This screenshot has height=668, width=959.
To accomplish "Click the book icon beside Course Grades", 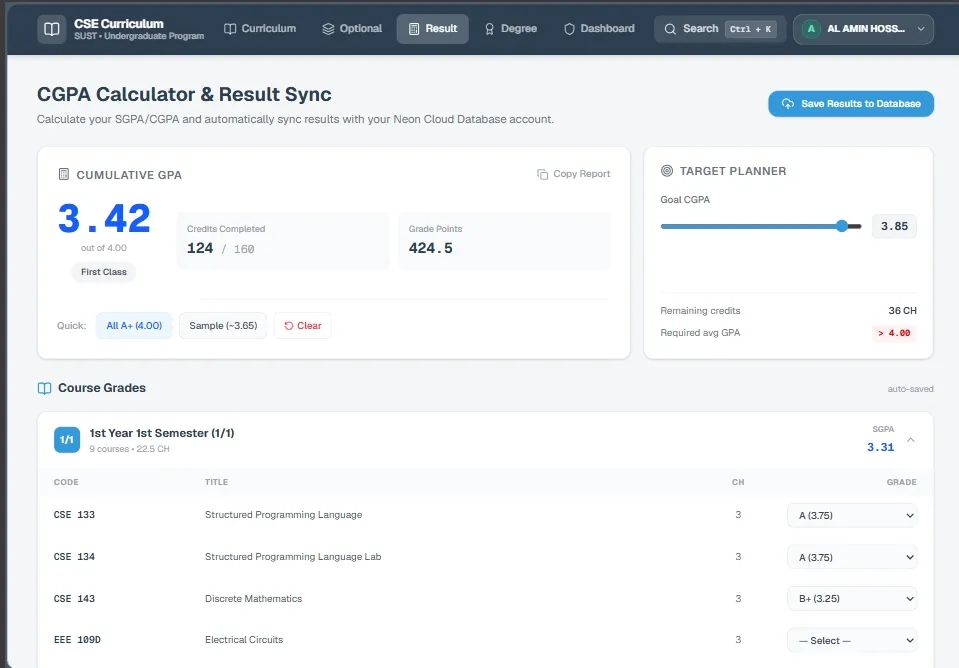I will 45,388.
